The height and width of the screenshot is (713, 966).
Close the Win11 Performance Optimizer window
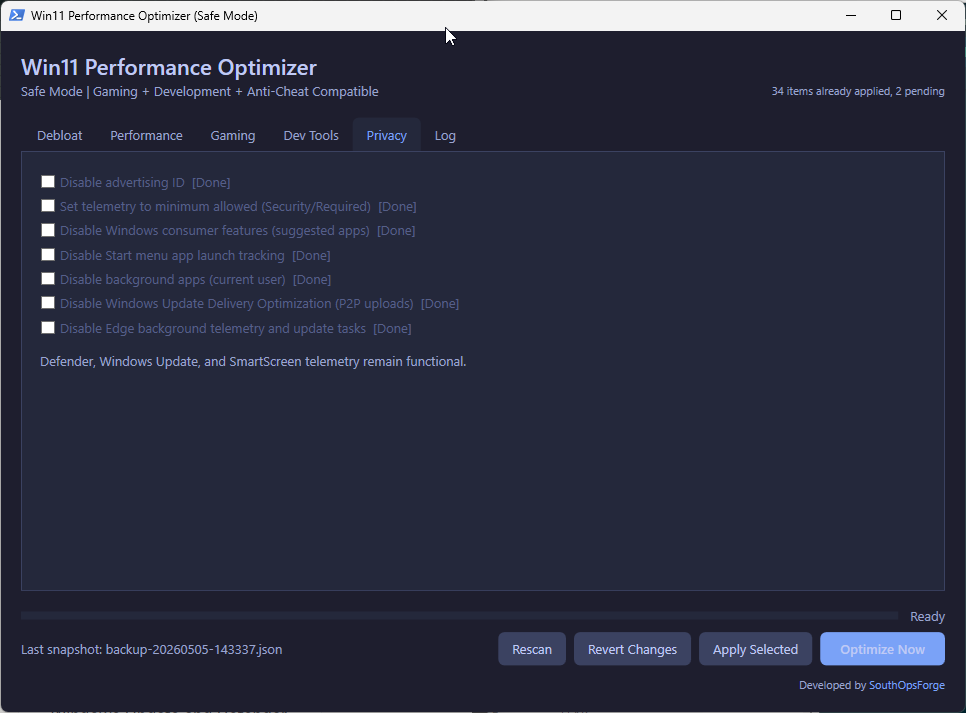pos(941,15)
